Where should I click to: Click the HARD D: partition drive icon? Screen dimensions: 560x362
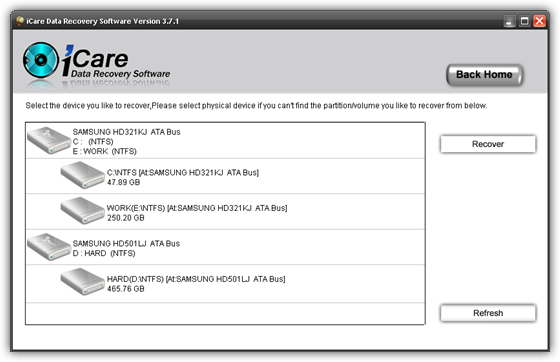pyautogui.click(x=82, y=282)
